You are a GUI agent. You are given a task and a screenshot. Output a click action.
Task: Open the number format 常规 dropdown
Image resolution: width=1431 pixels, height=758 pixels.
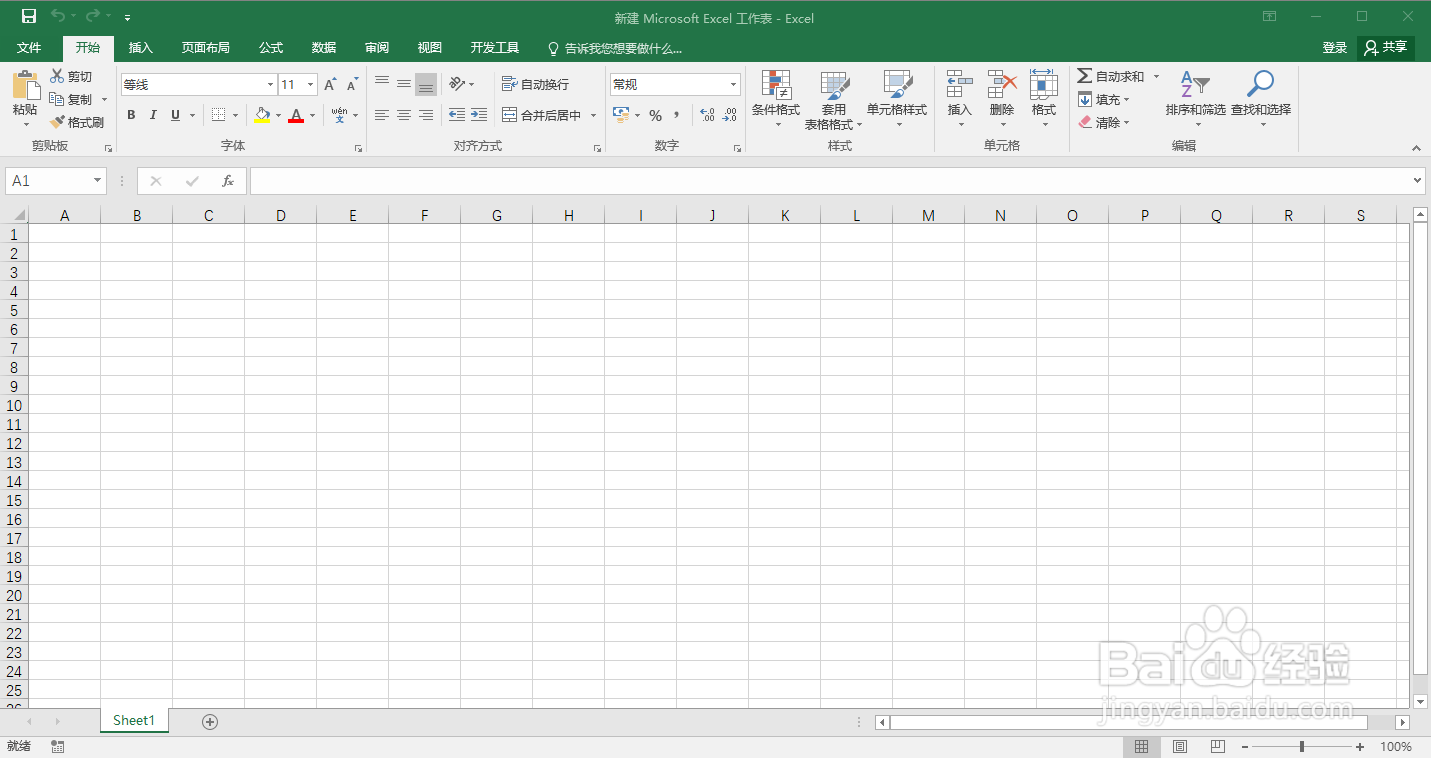click(x=733, y=85)
